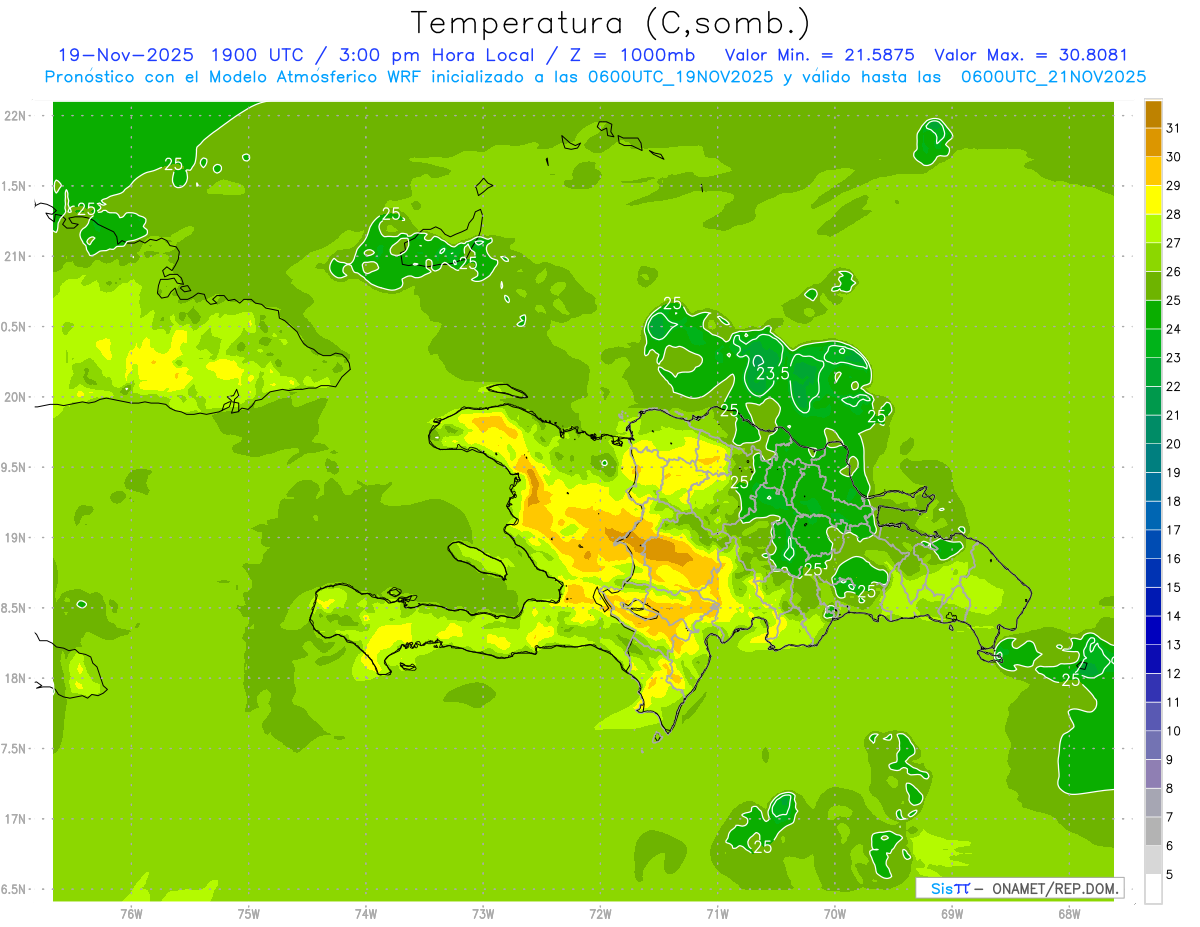This screenshot has width=1200, height=927.
Task: Click the "18N" latitude label
Action: 15,678
